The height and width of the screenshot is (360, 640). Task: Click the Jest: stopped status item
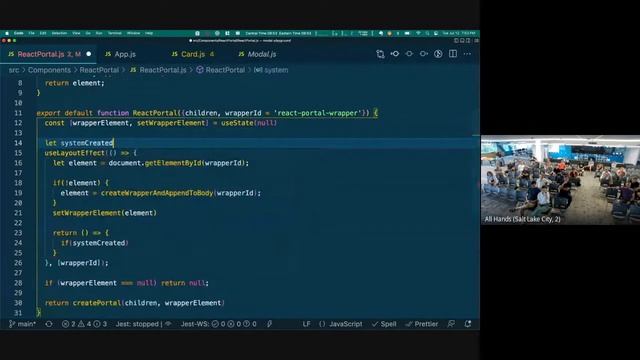pos(143,324)
